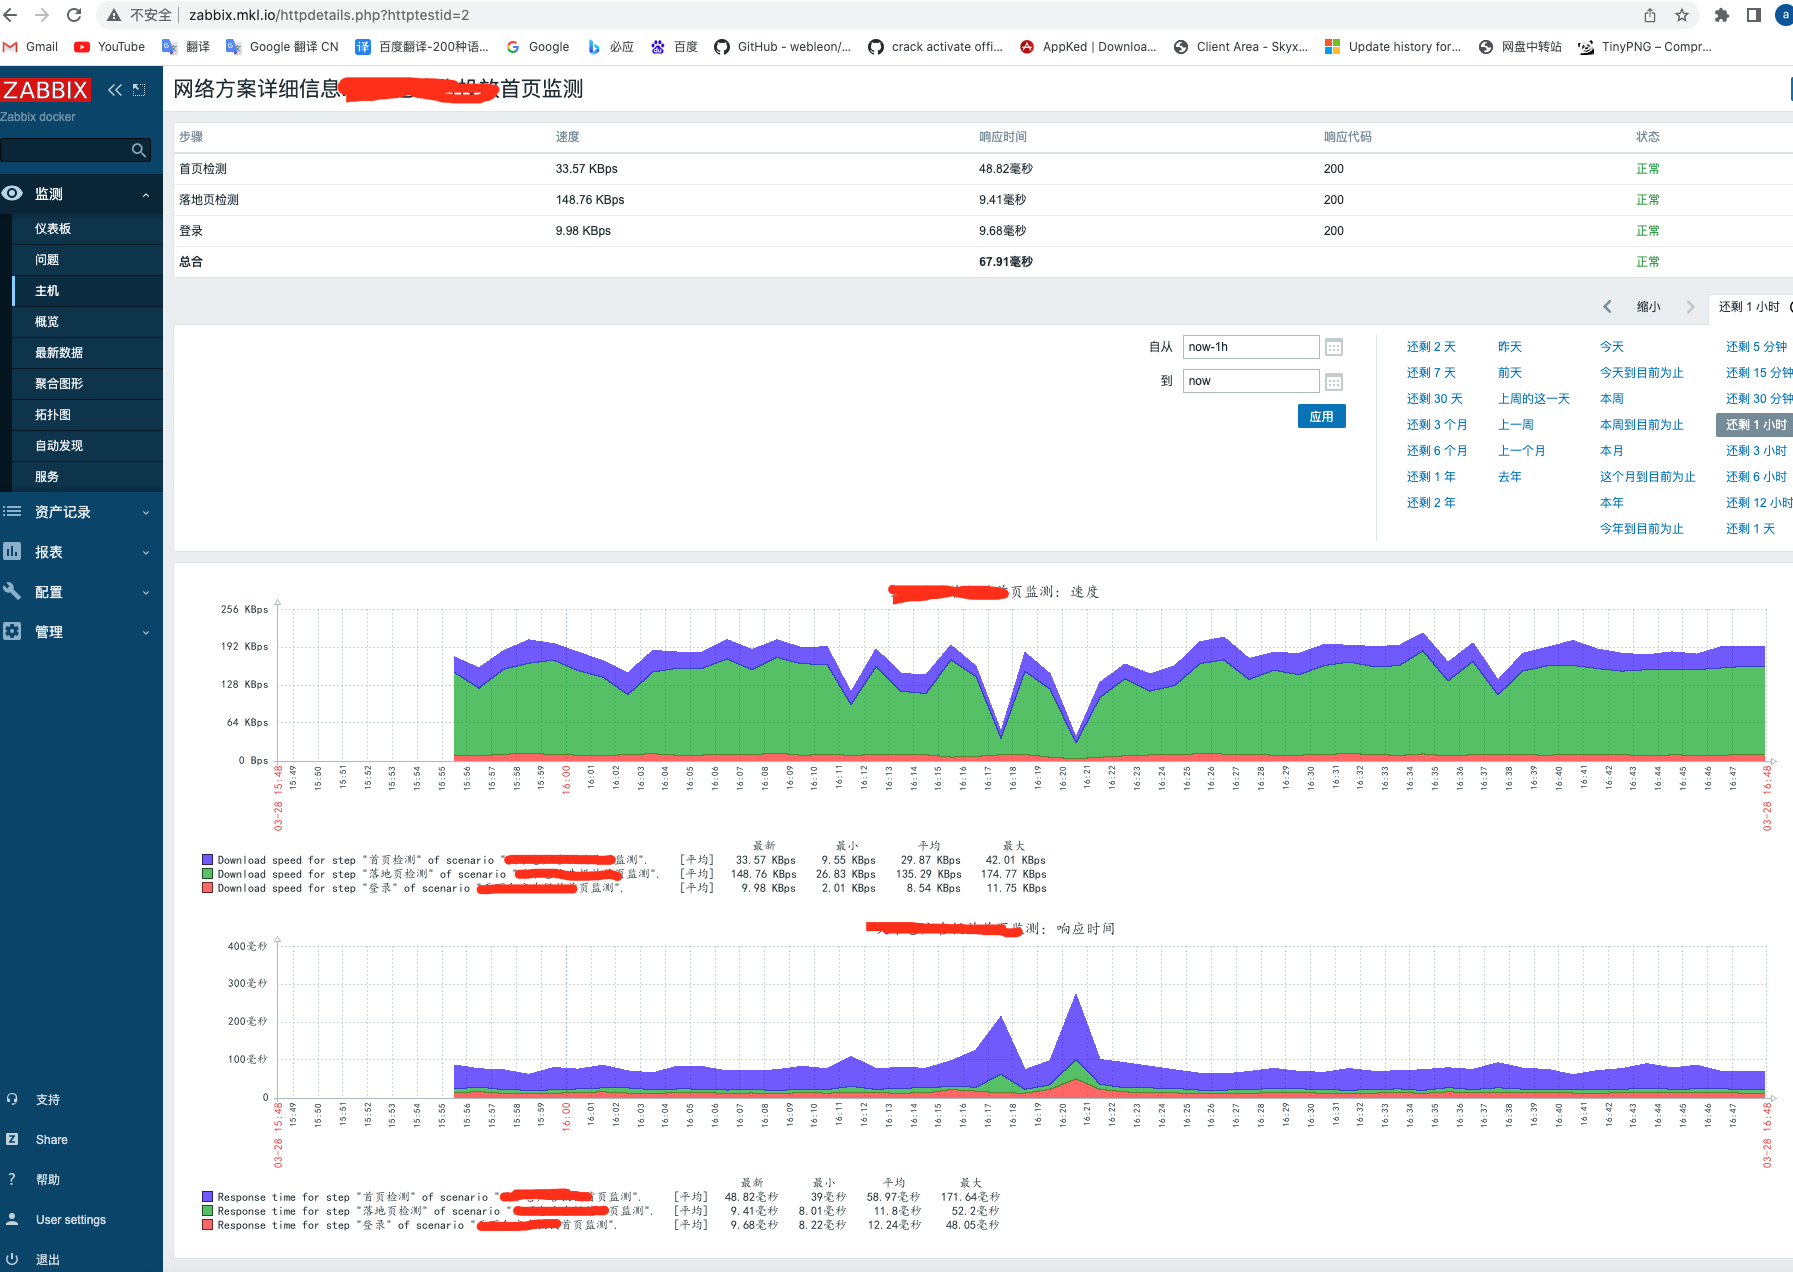
Task: Select 还剩 2 天 time range
Action: (x=1431, y=347)
